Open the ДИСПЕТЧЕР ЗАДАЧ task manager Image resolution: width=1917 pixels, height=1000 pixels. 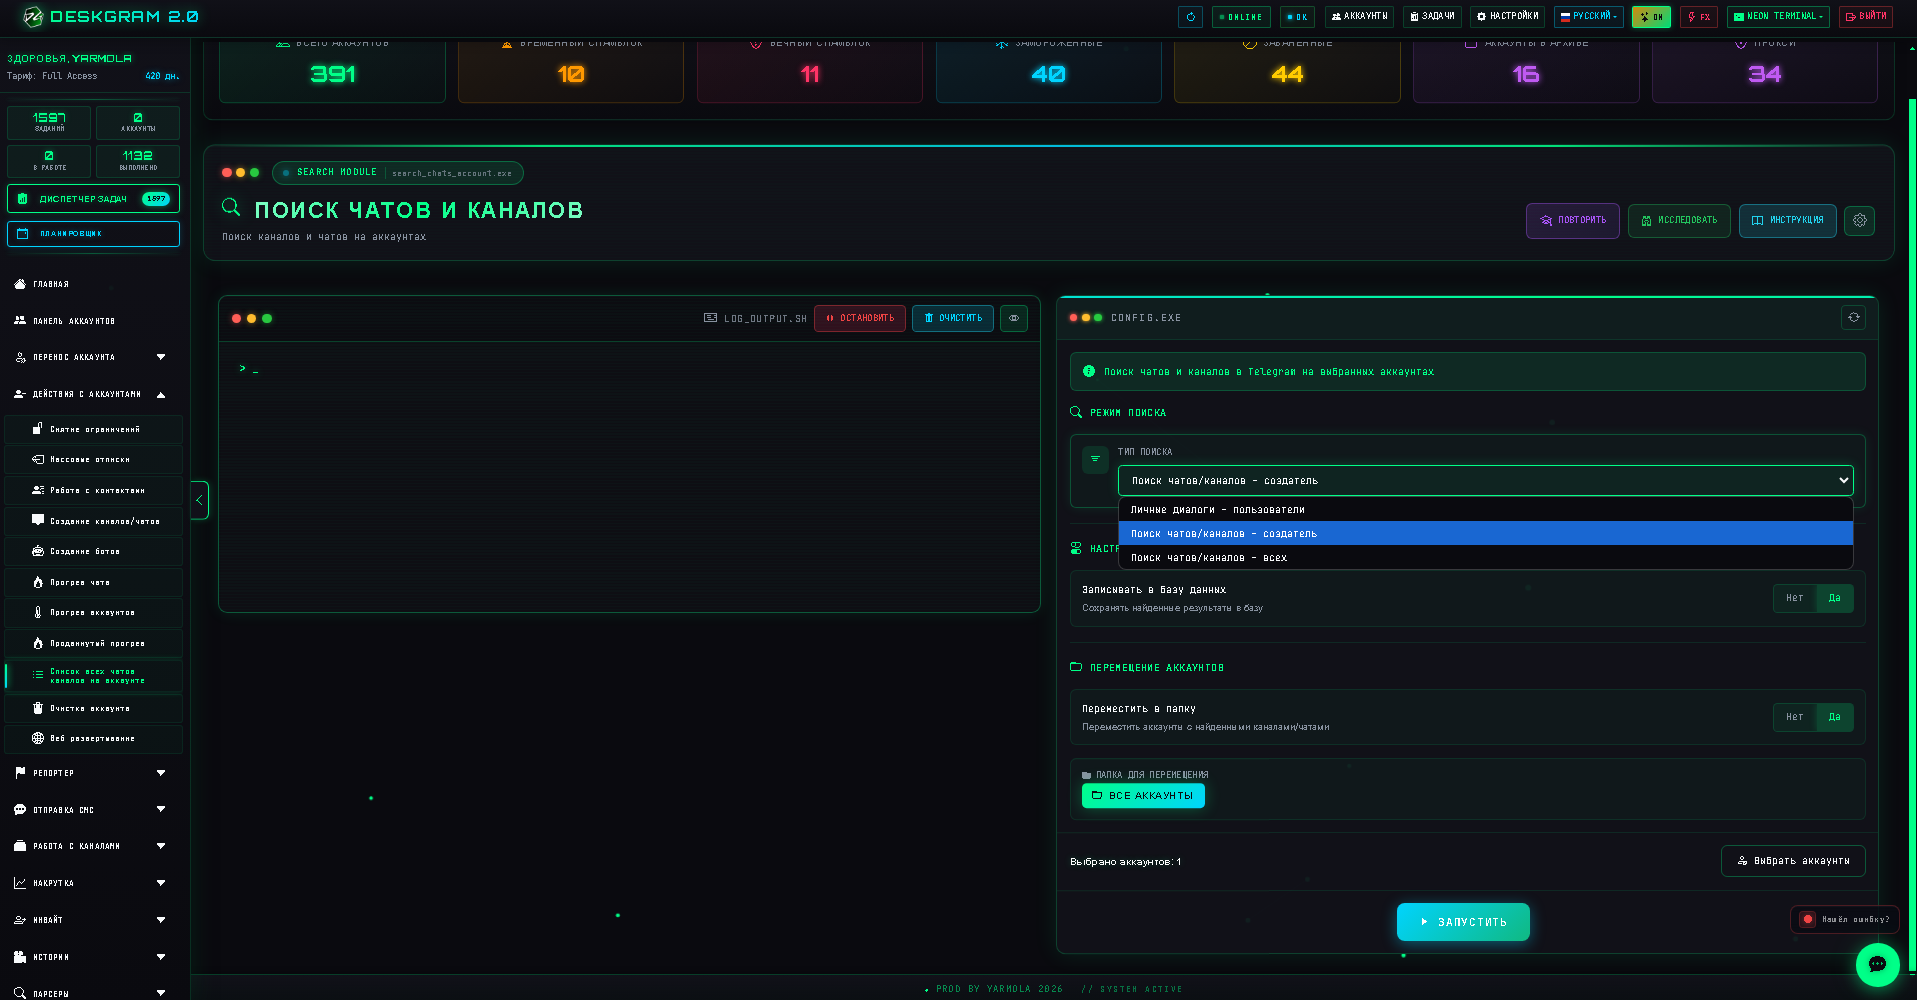click(93, 198)
